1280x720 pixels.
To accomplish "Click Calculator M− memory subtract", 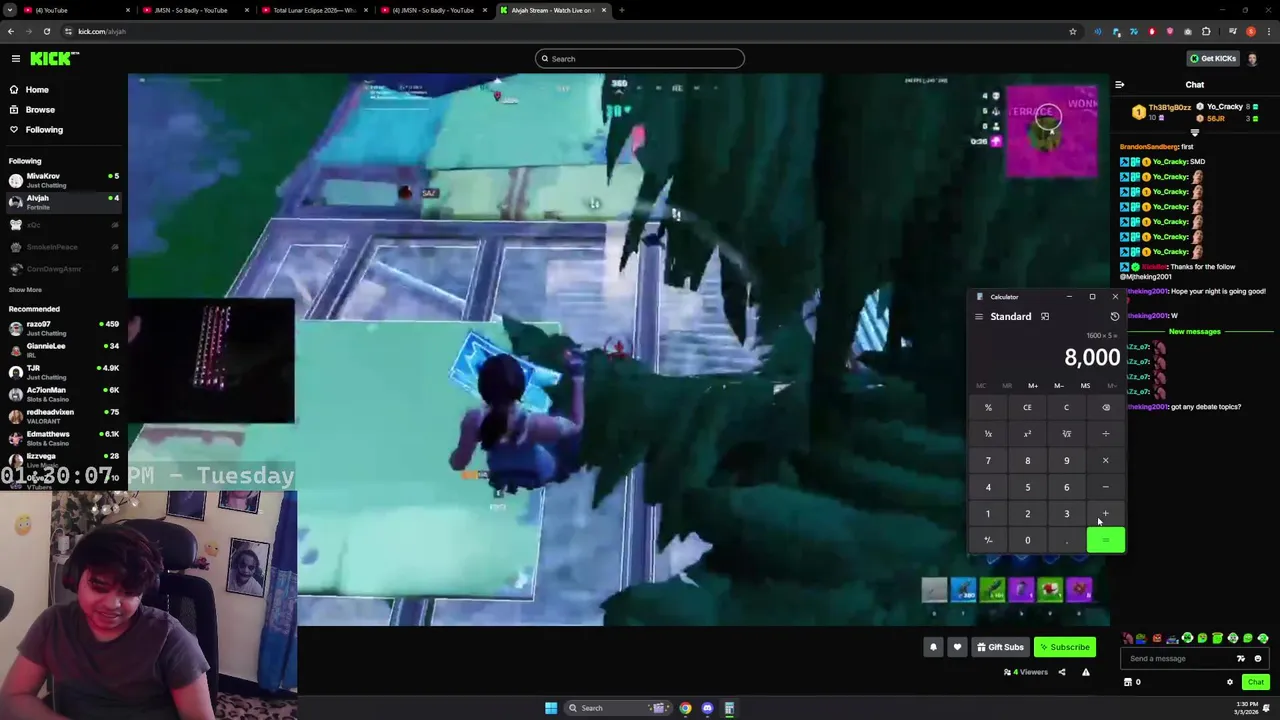I will 1059,386.
